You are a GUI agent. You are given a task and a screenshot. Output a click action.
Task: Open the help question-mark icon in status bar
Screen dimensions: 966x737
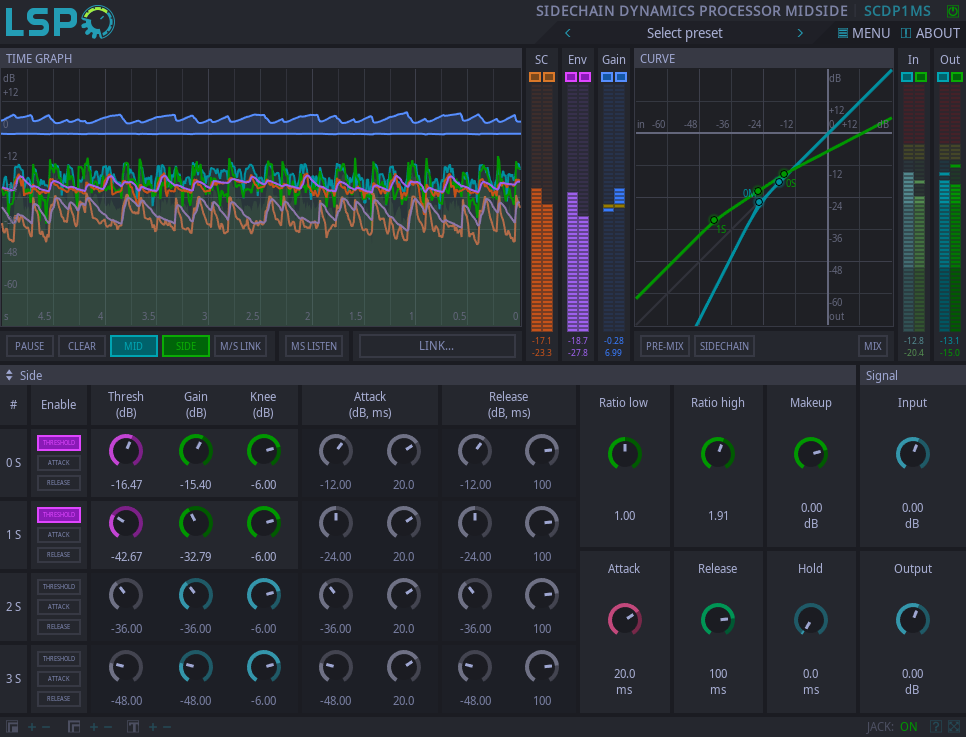coord(936,727)
